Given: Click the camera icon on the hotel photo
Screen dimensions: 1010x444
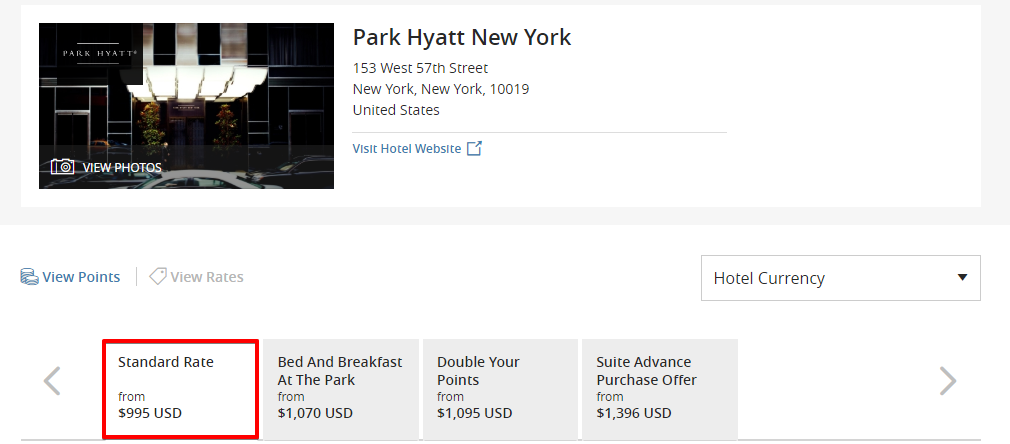Looking at the screenshot, I should pos(63,167).
